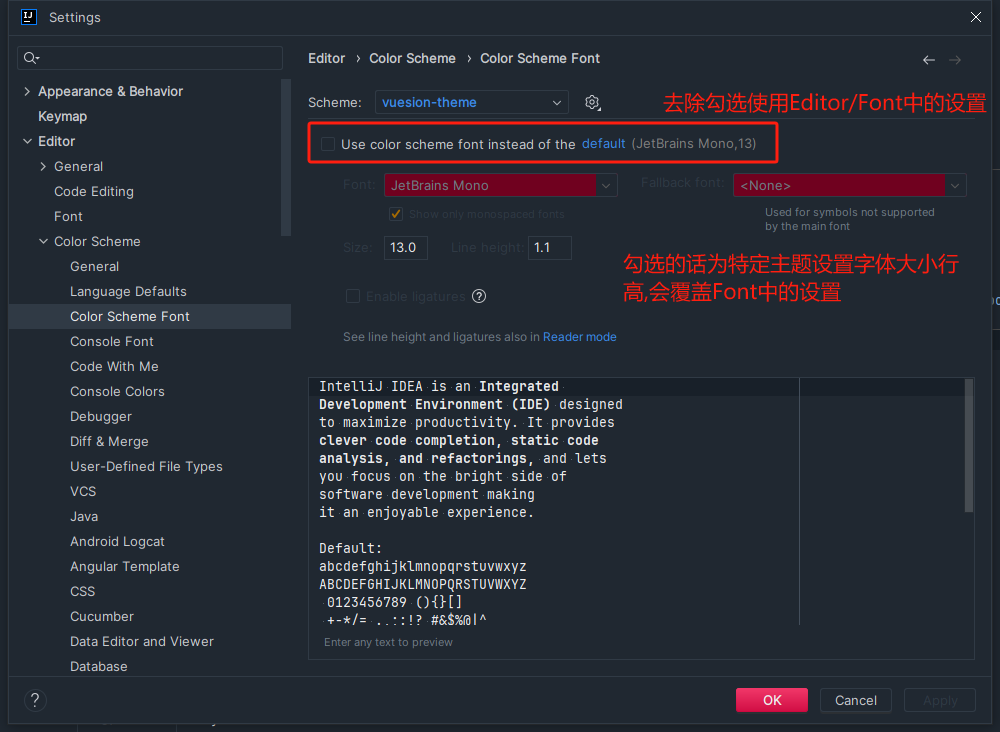This screenshot has height=732, width=1000.
Task: Open search history via magnifier dropdown arrow
Action: point(38,59)
